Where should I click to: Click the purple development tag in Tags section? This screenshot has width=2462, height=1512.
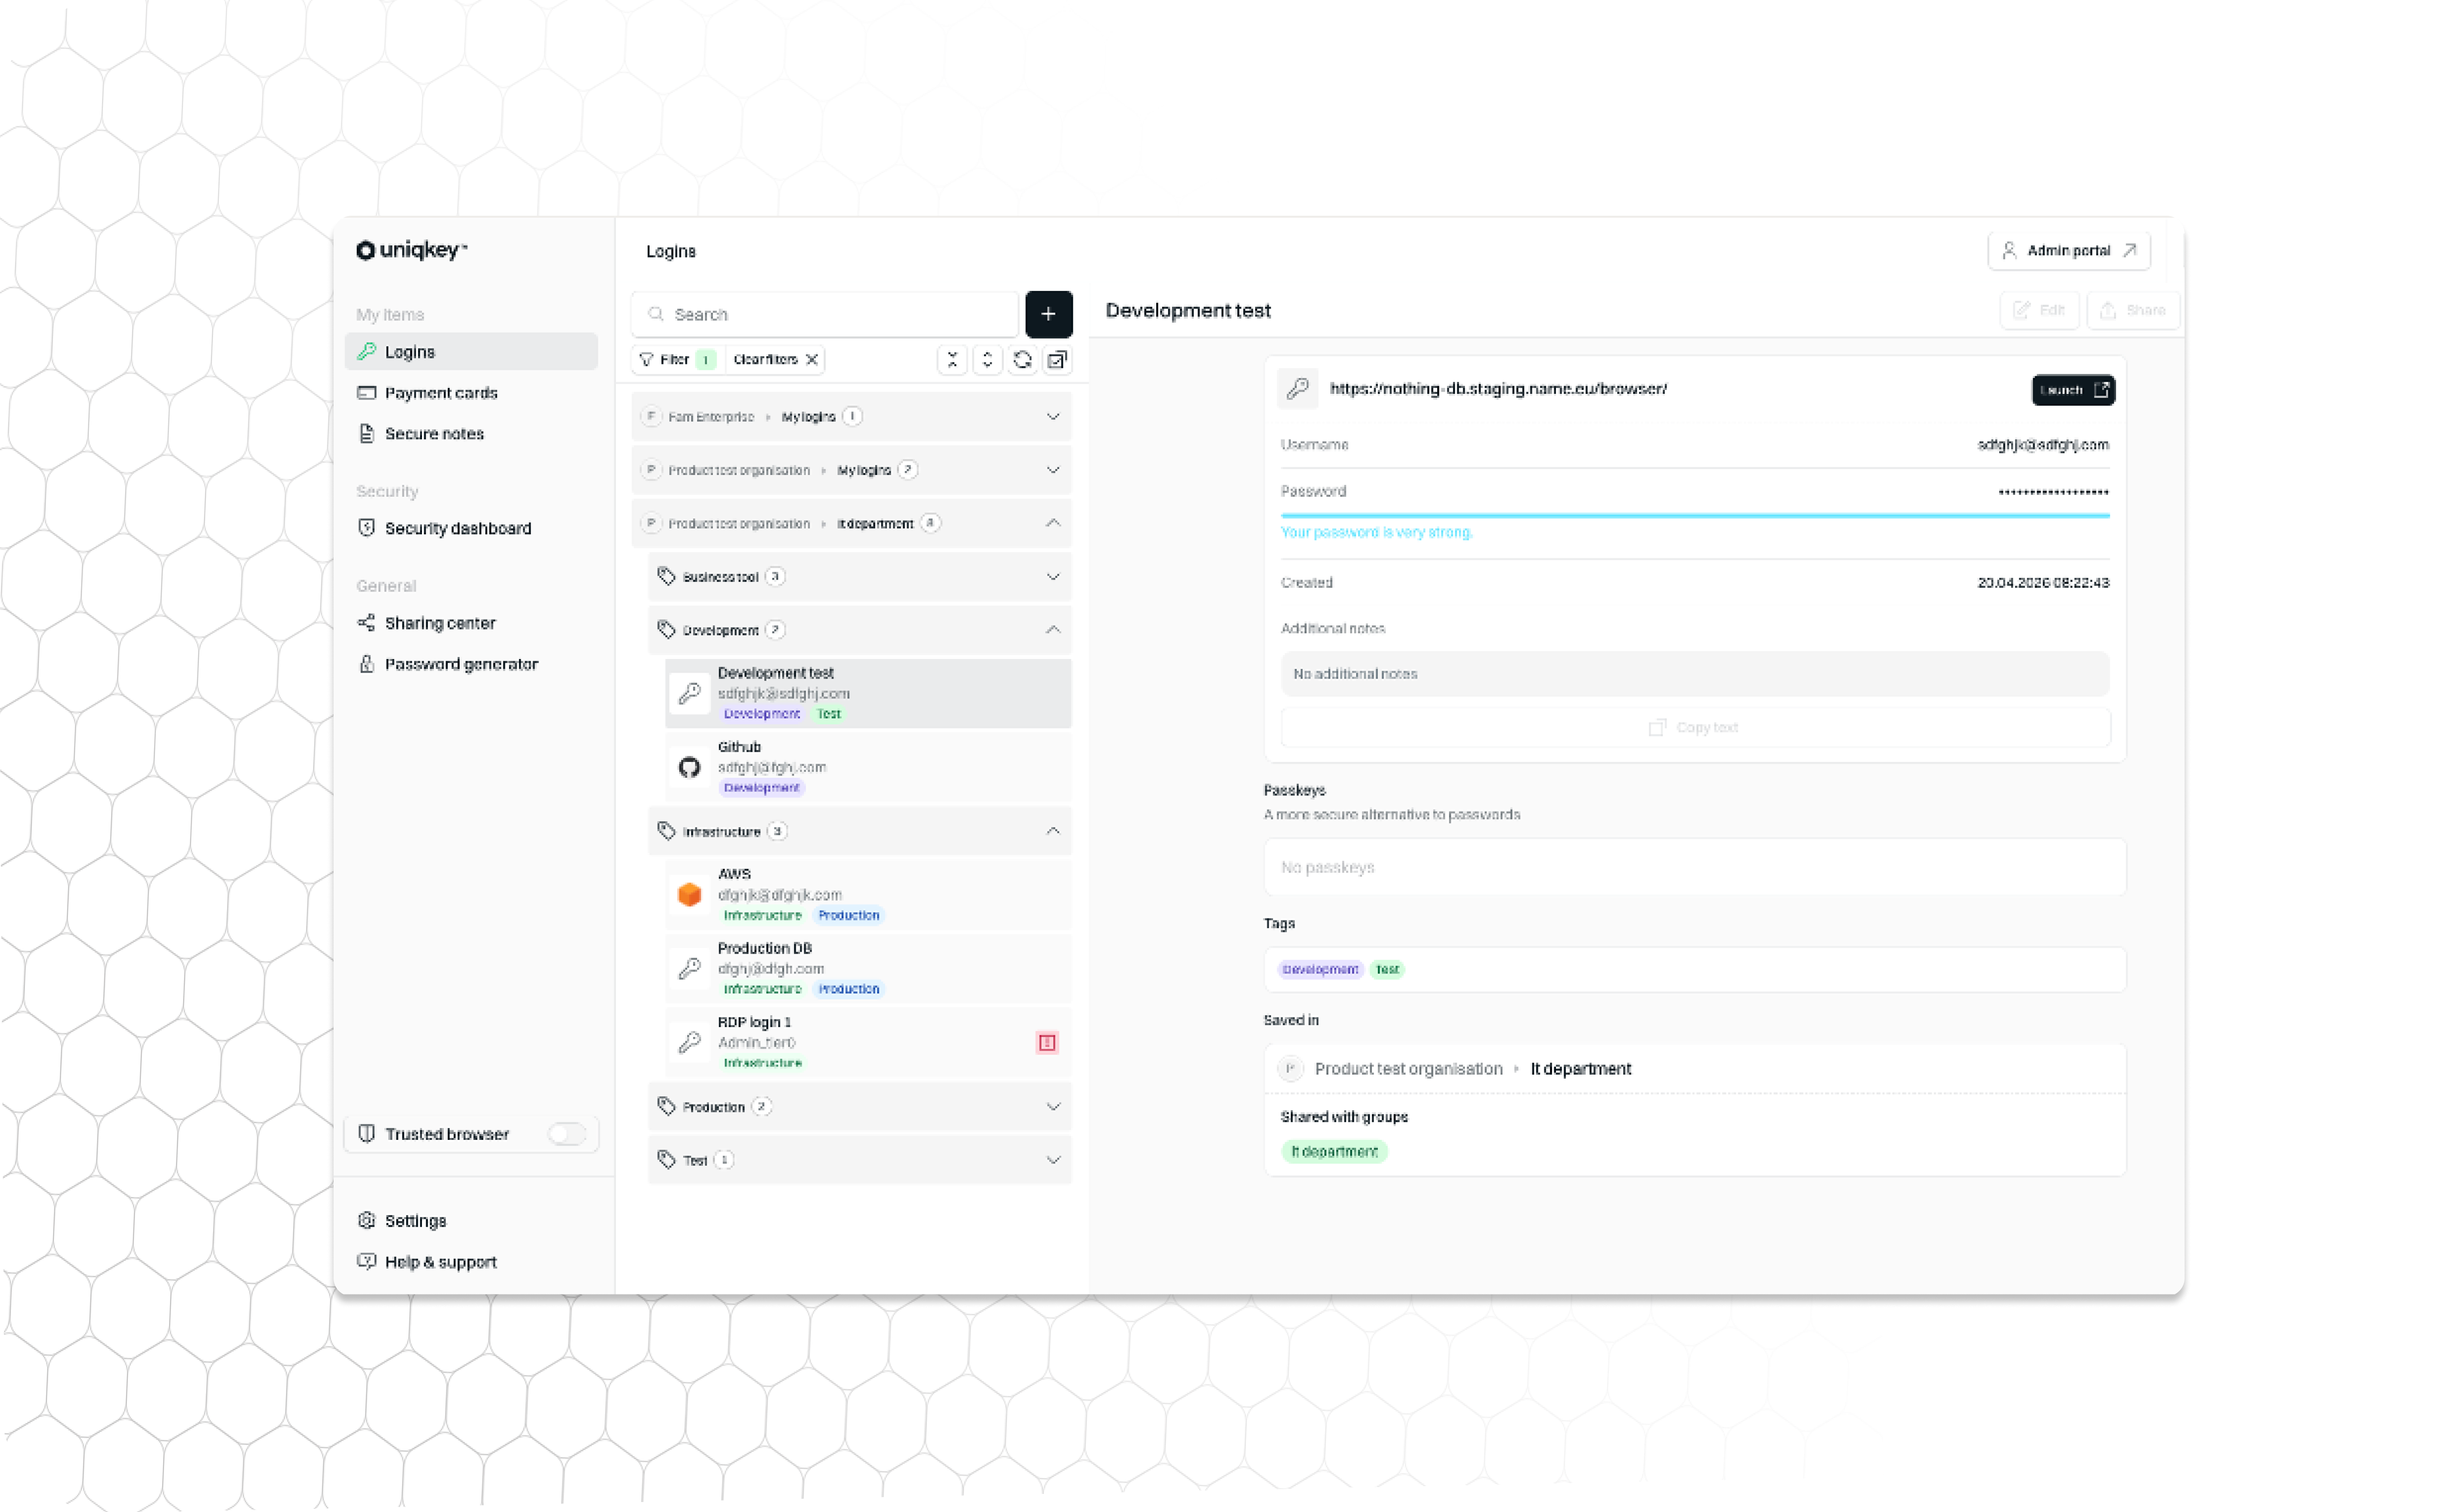point(1320,969)
